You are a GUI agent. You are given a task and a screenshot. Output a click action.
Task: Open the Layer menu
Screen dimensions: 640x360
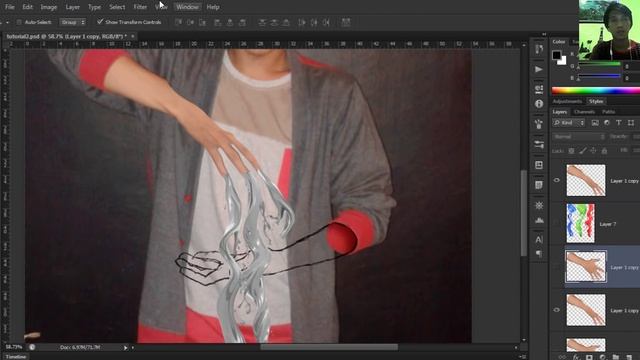(73, 7)
